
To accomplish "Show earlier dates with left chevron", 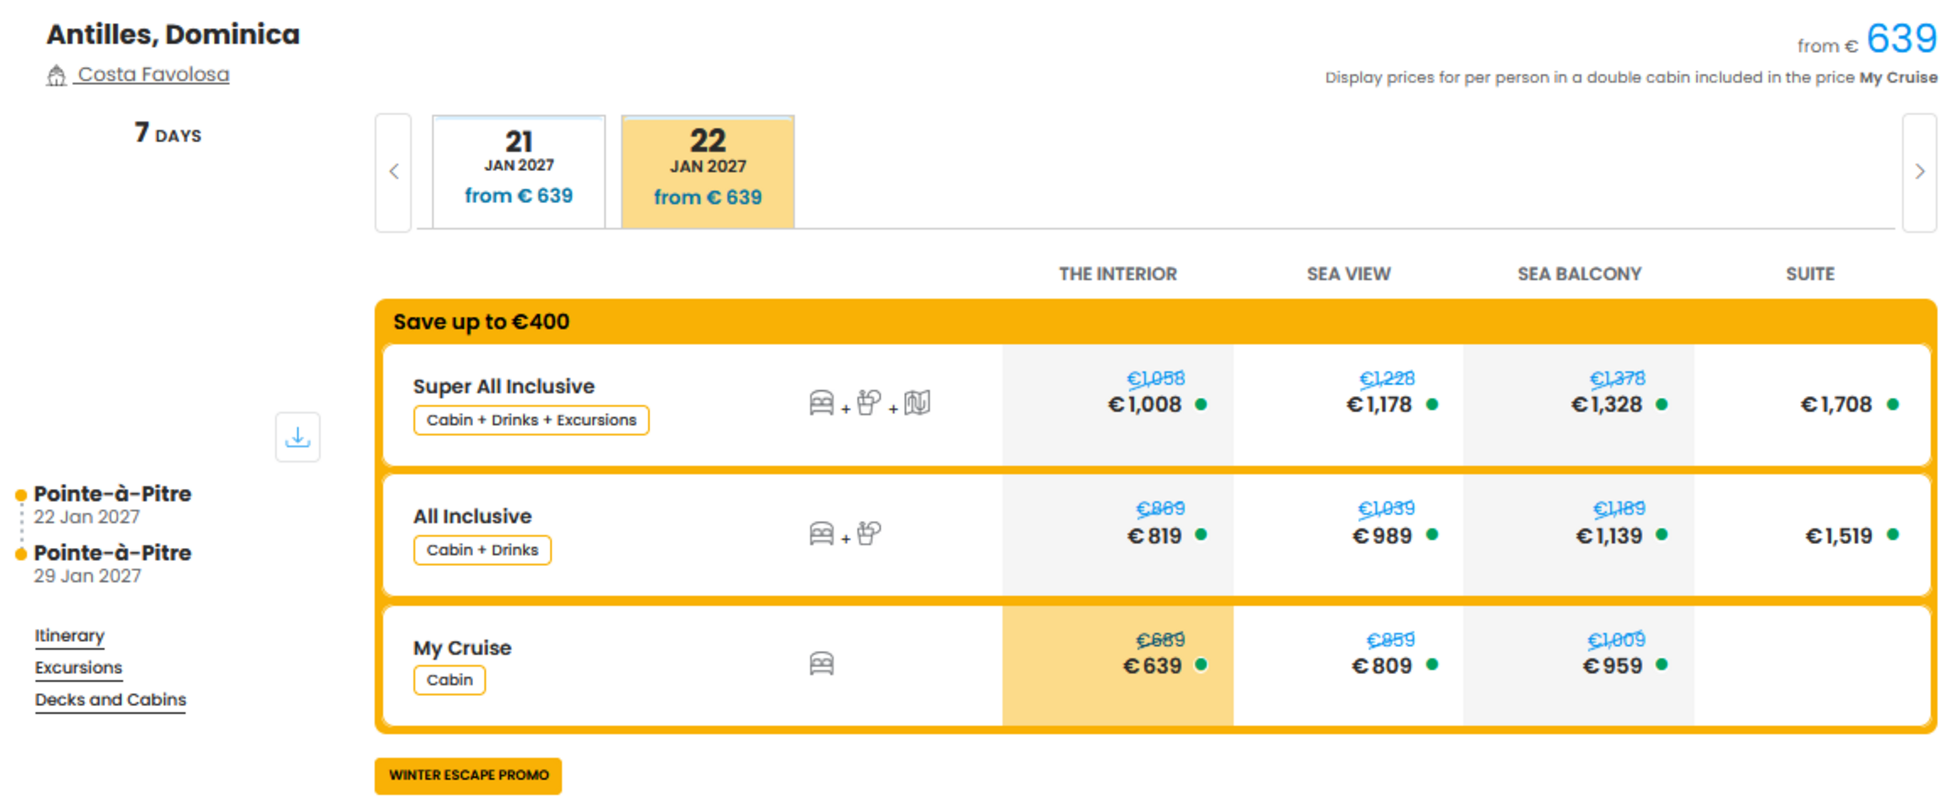I will pos(394,172).
